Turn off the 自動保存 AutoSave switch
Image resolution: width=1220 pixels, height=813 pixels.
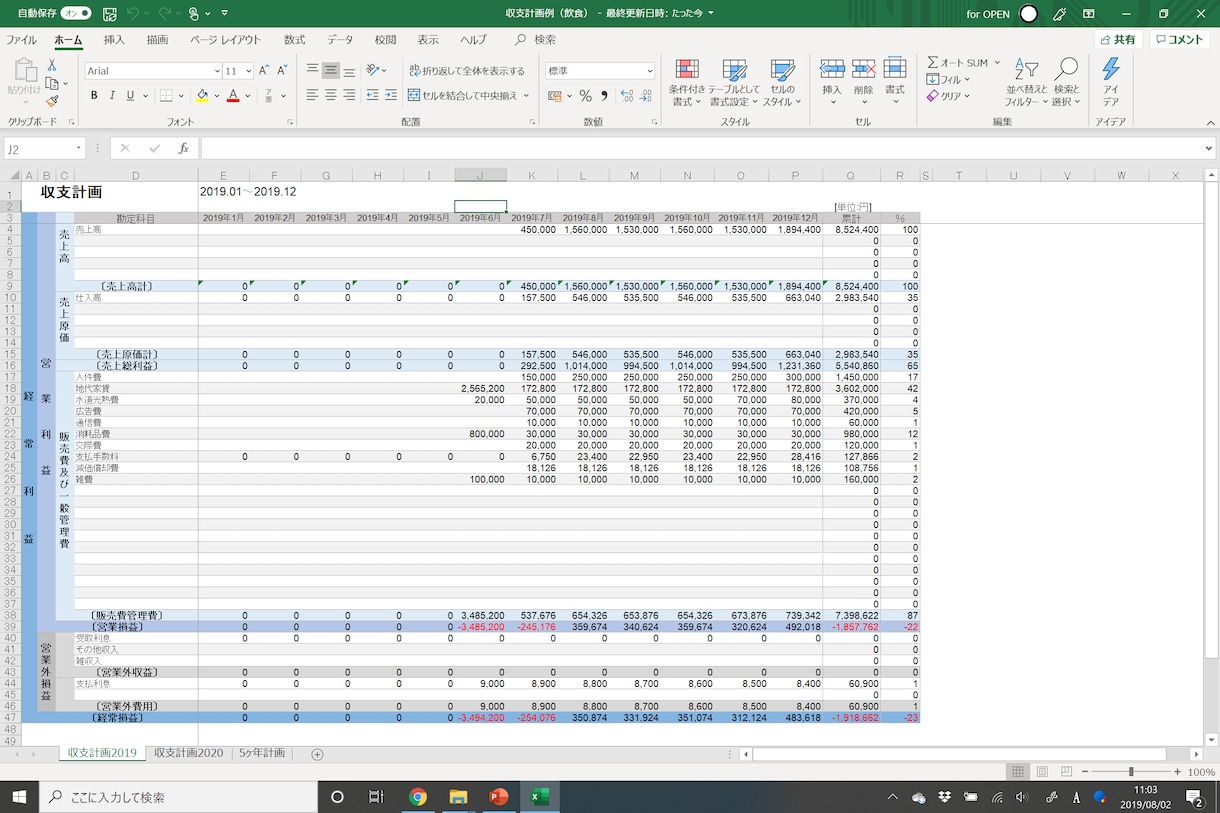pyautogui.click(x=76, y=14)
